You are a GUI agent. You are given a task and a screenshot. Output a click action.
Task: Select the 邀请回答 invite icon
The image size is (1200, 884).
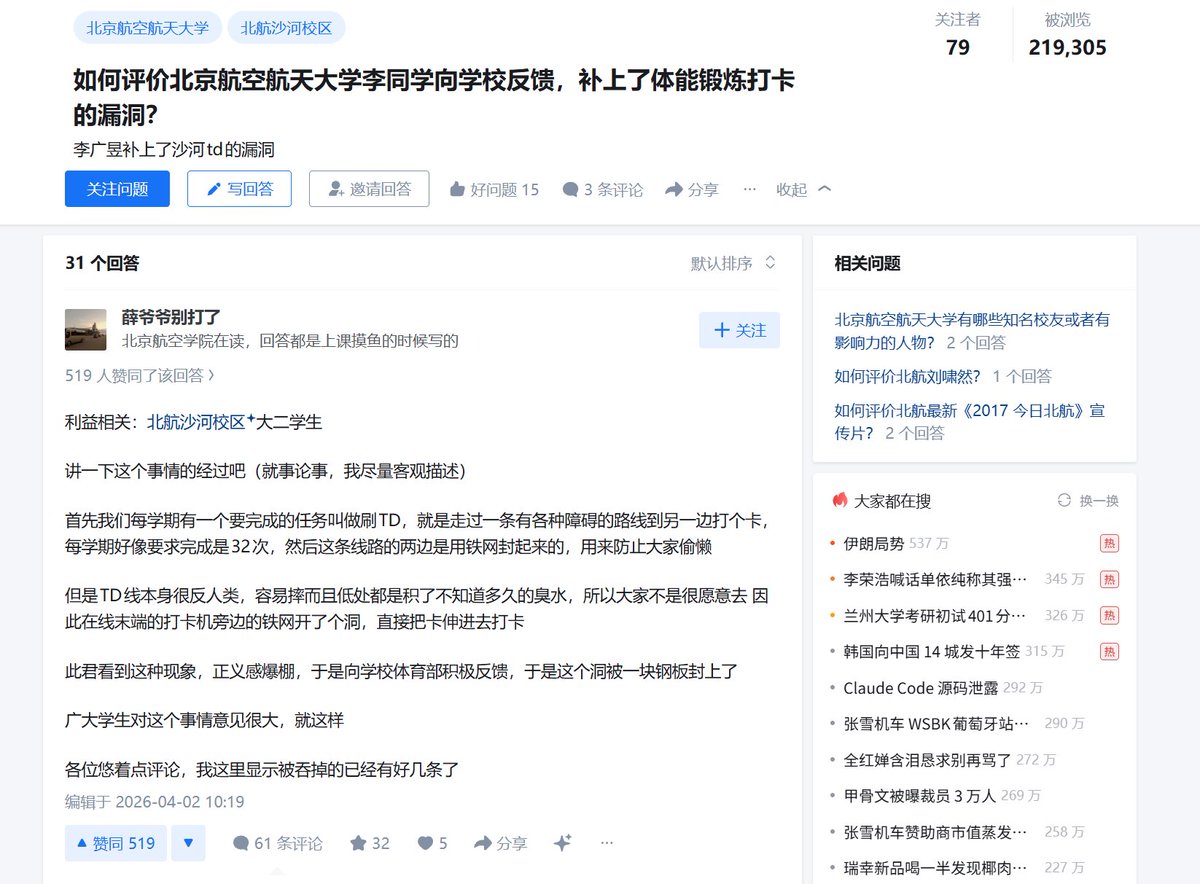click(x=336, y=190)
